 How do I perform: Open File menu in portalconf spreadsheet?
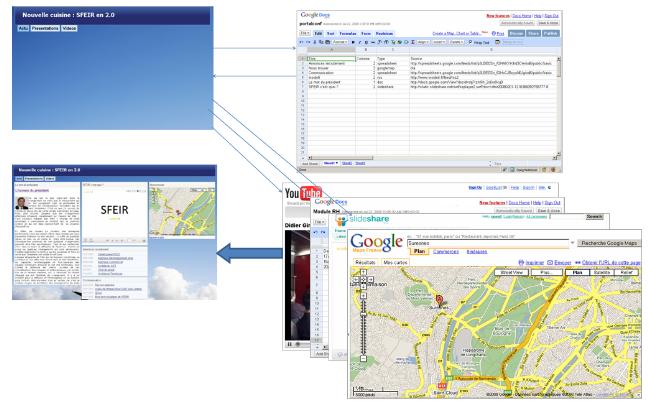(x=305, y=33)
